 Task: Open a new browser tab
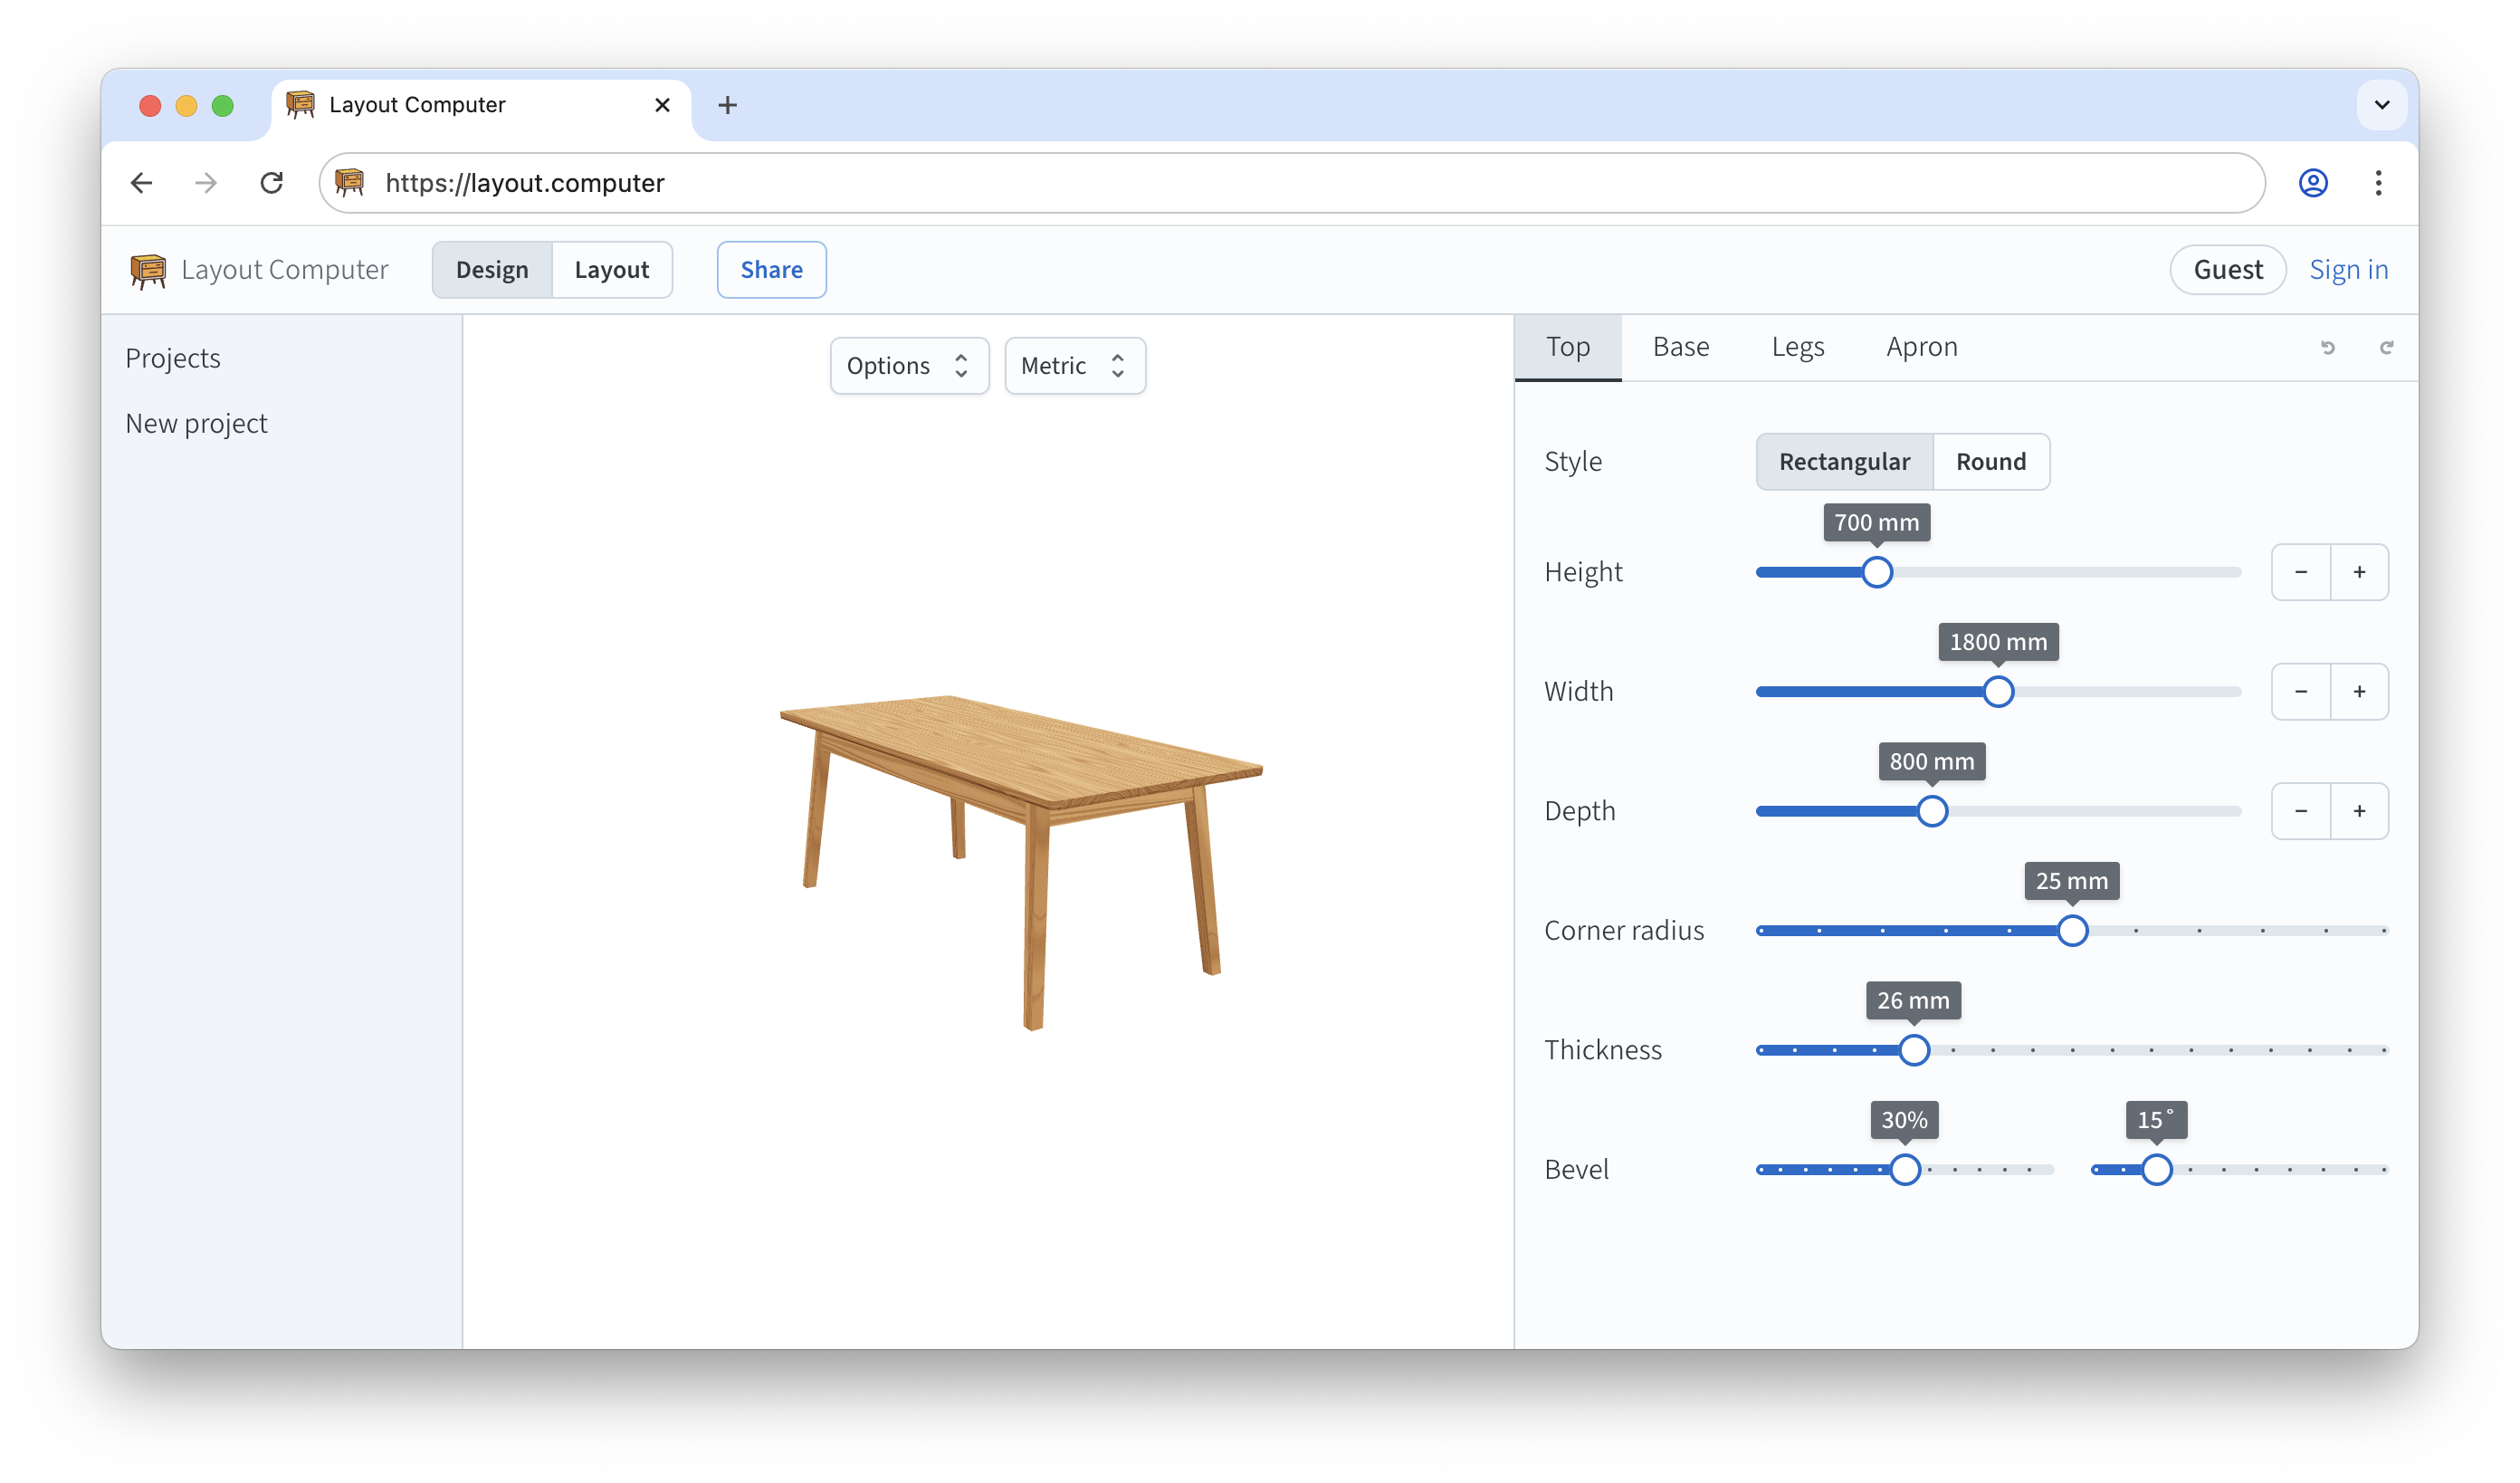727,105
